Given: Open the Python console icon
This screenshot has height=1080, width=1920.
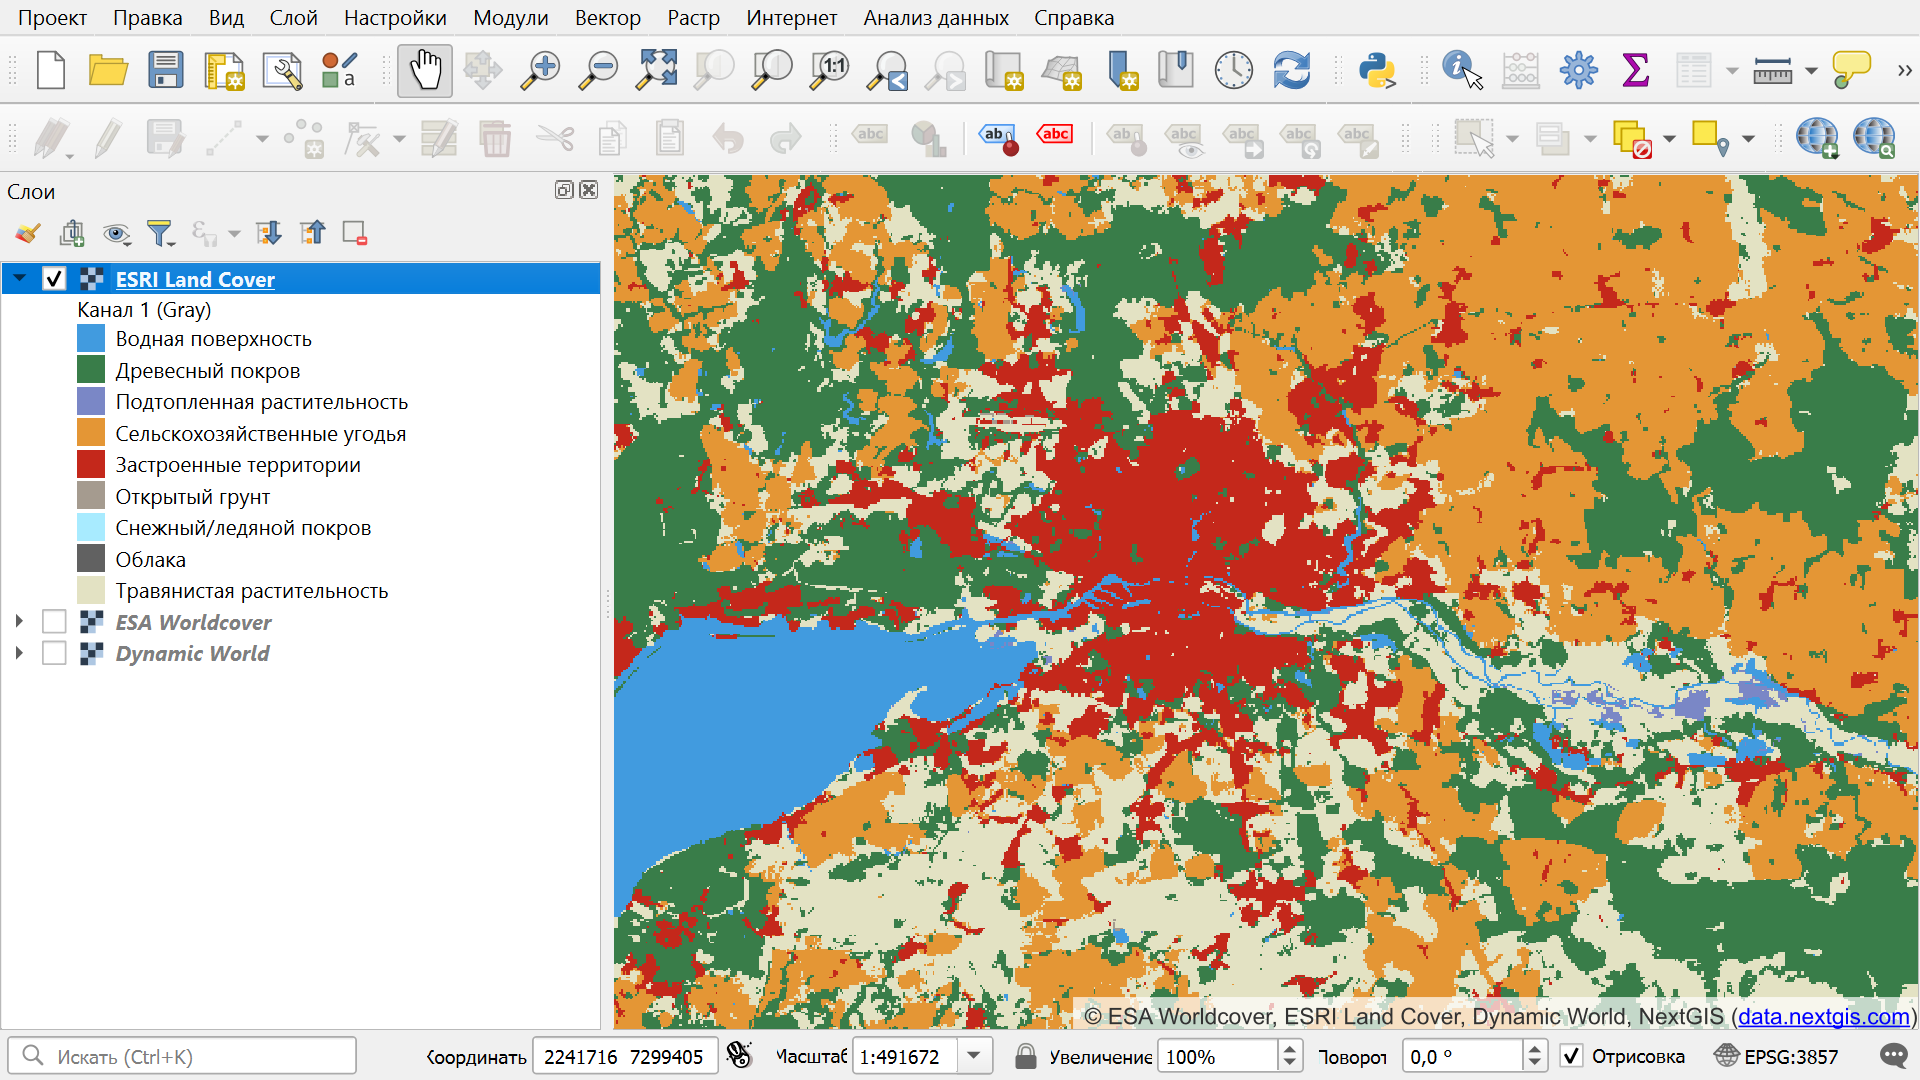Looking at the screenshot, I should [1377, 71].
